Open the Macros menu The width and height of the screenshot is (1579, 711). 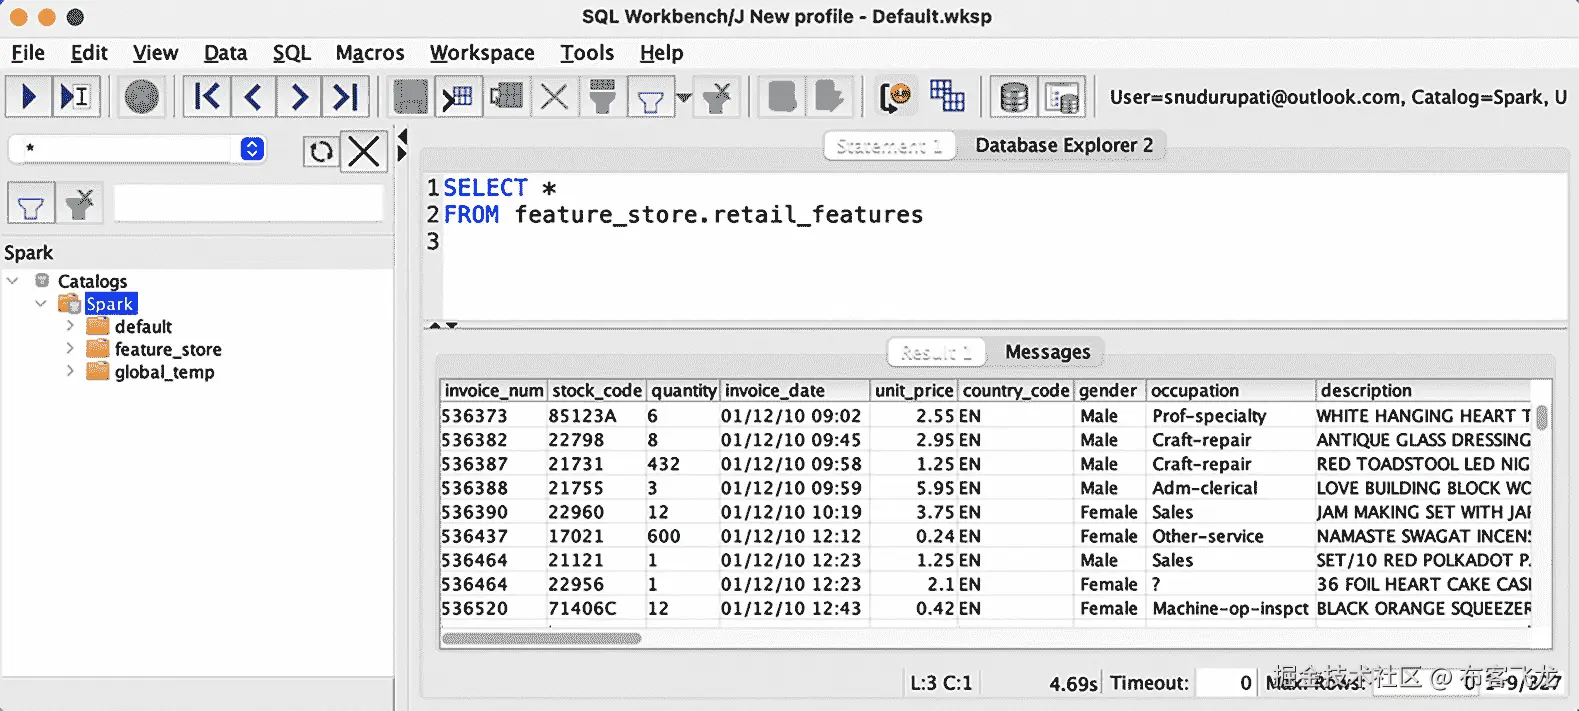click(370, 53)
